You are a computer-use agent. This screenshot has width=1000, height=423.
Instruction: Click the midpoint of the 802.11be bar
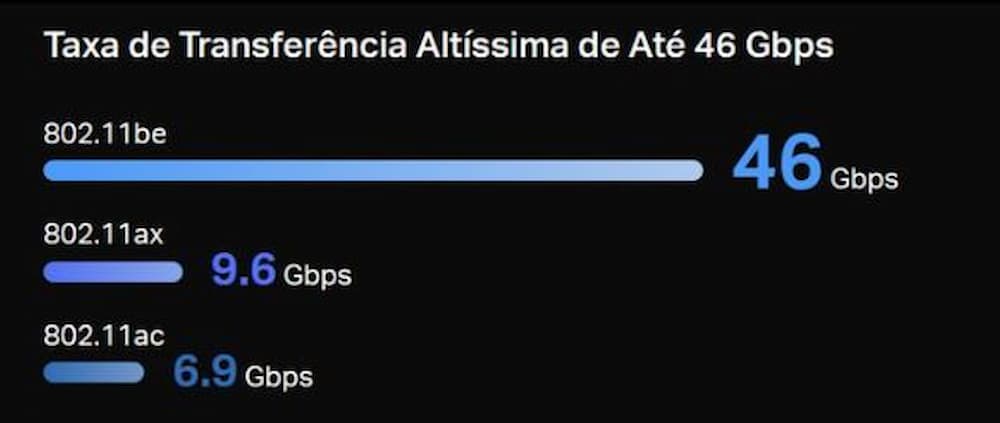[373, 171]
